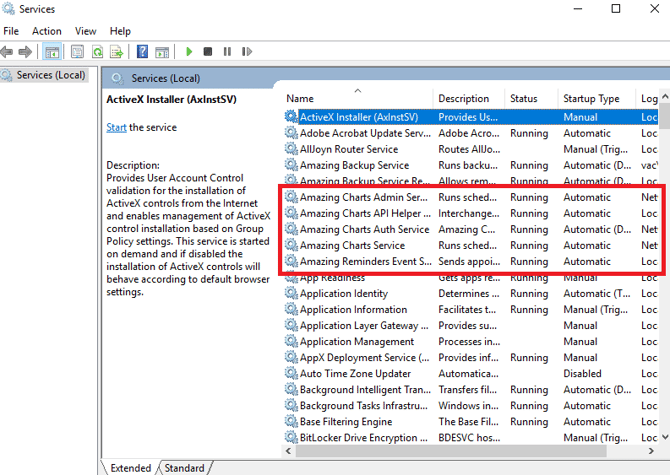670x475 pixels.
Task: Click the horizontal scrollbar left arrow
Action: click(x=288, y=451)
